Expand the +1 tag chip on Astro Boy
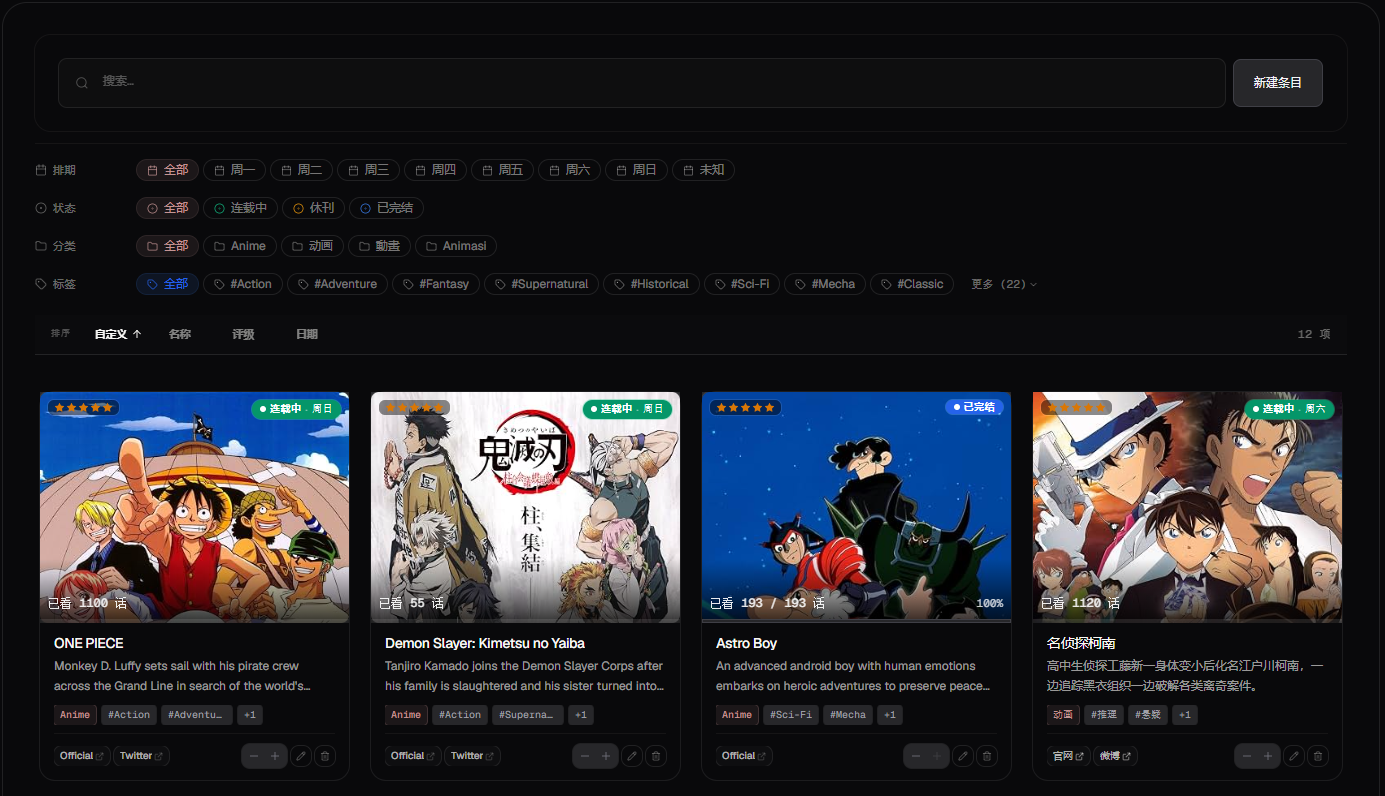1385x796 pixels. (x=890, y=715)
